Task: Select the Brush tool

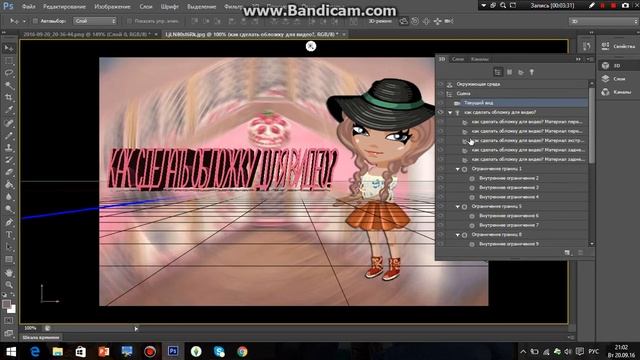Action: point(9,135)
